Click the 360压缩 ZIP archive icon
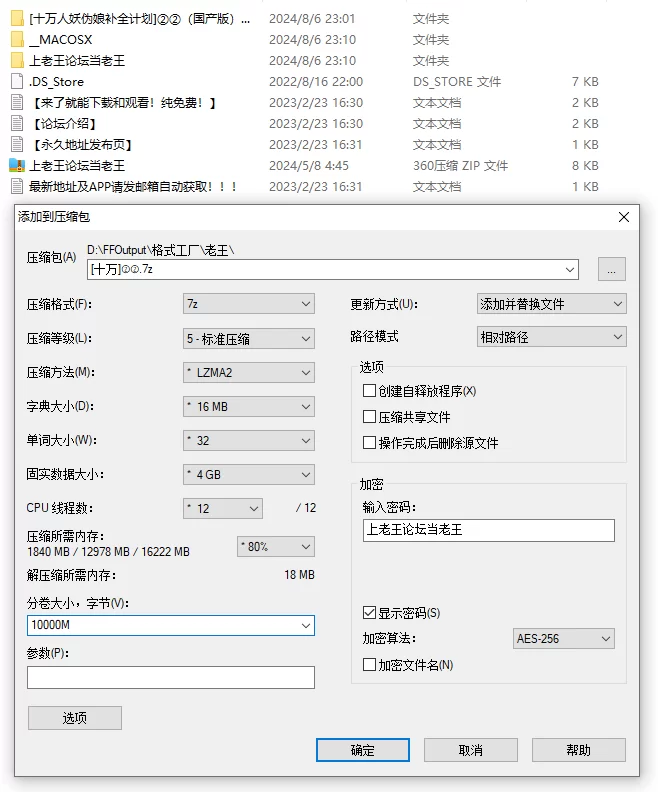 [x=17, y=166]
